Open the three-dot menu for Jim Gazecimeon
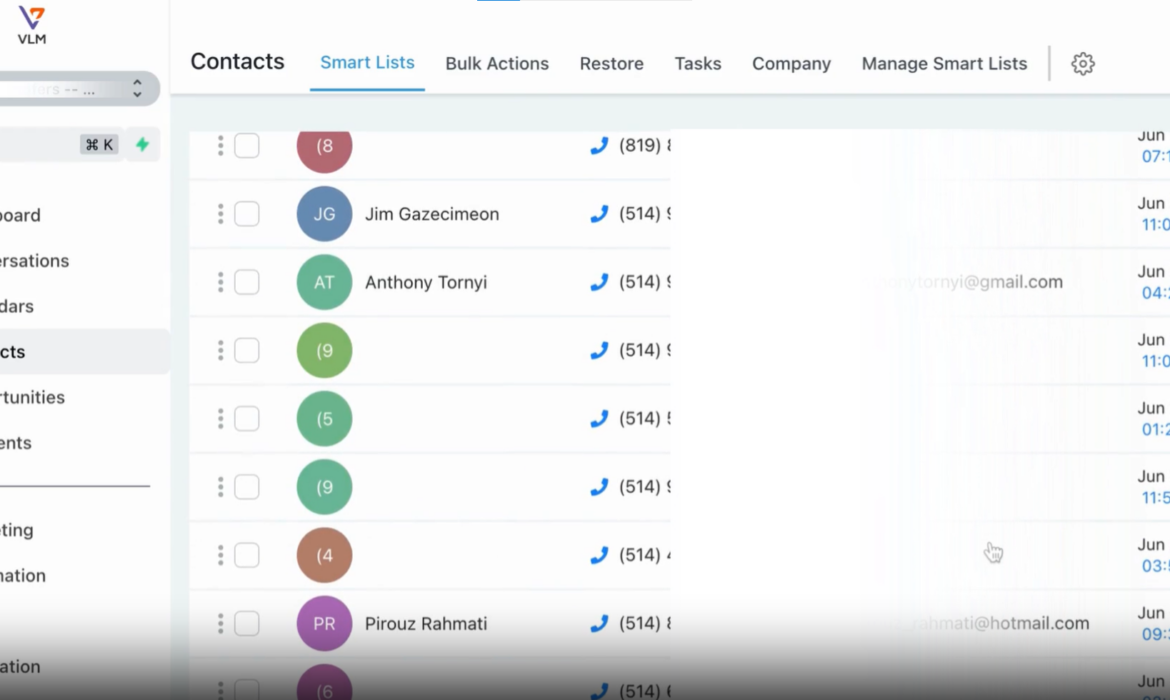The height and width of the screenshot is (700, 1170). pos(220,214)
